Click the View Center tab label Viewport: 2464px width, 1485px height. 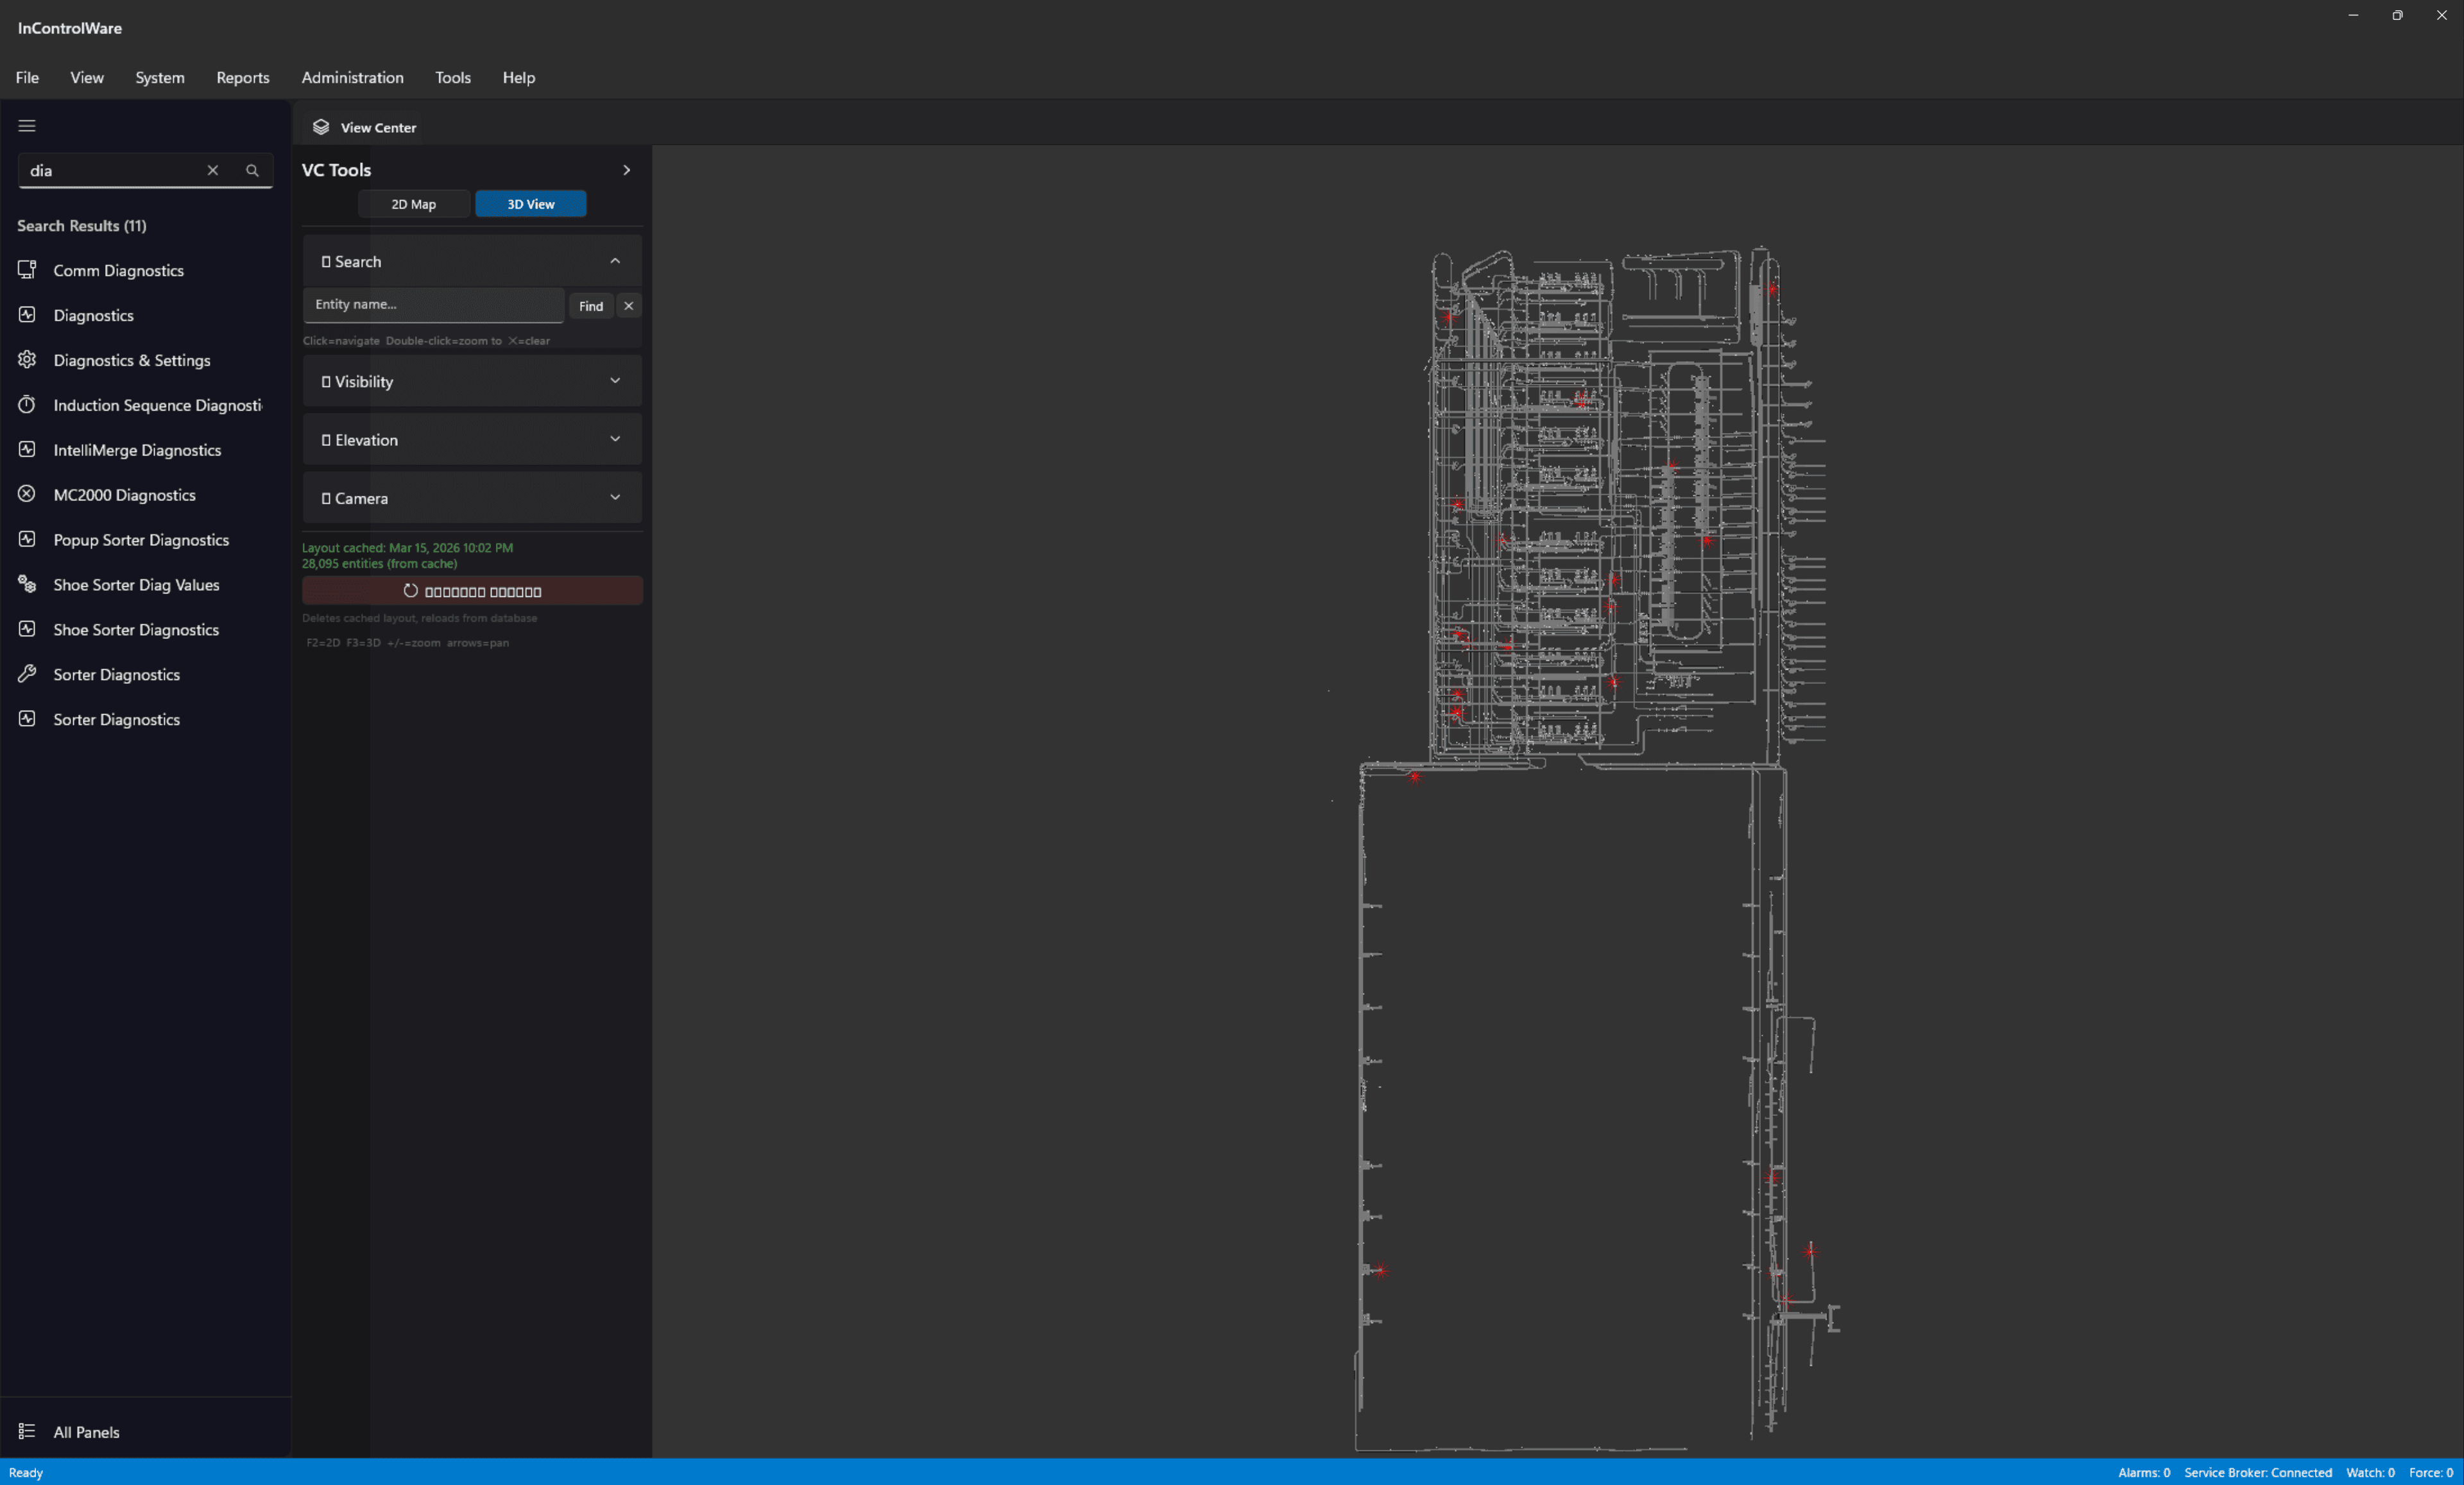[378, 127]
